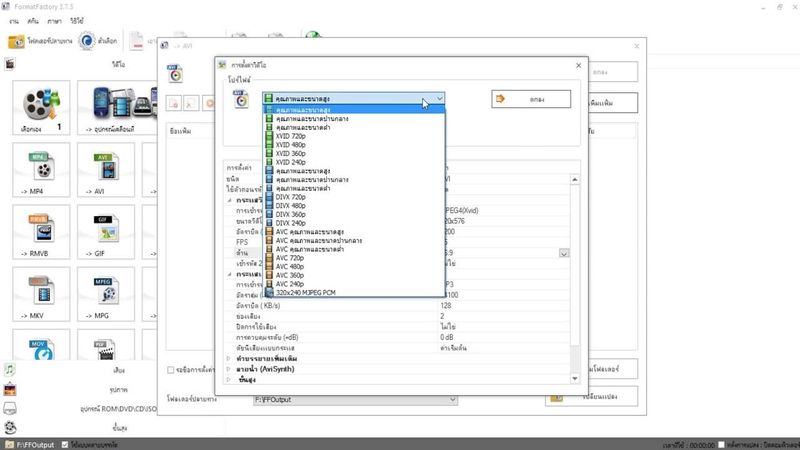Viewport: 800px width, 450px height.
Task: Open the Options gear toolbar icon
Action: point(87,41)
